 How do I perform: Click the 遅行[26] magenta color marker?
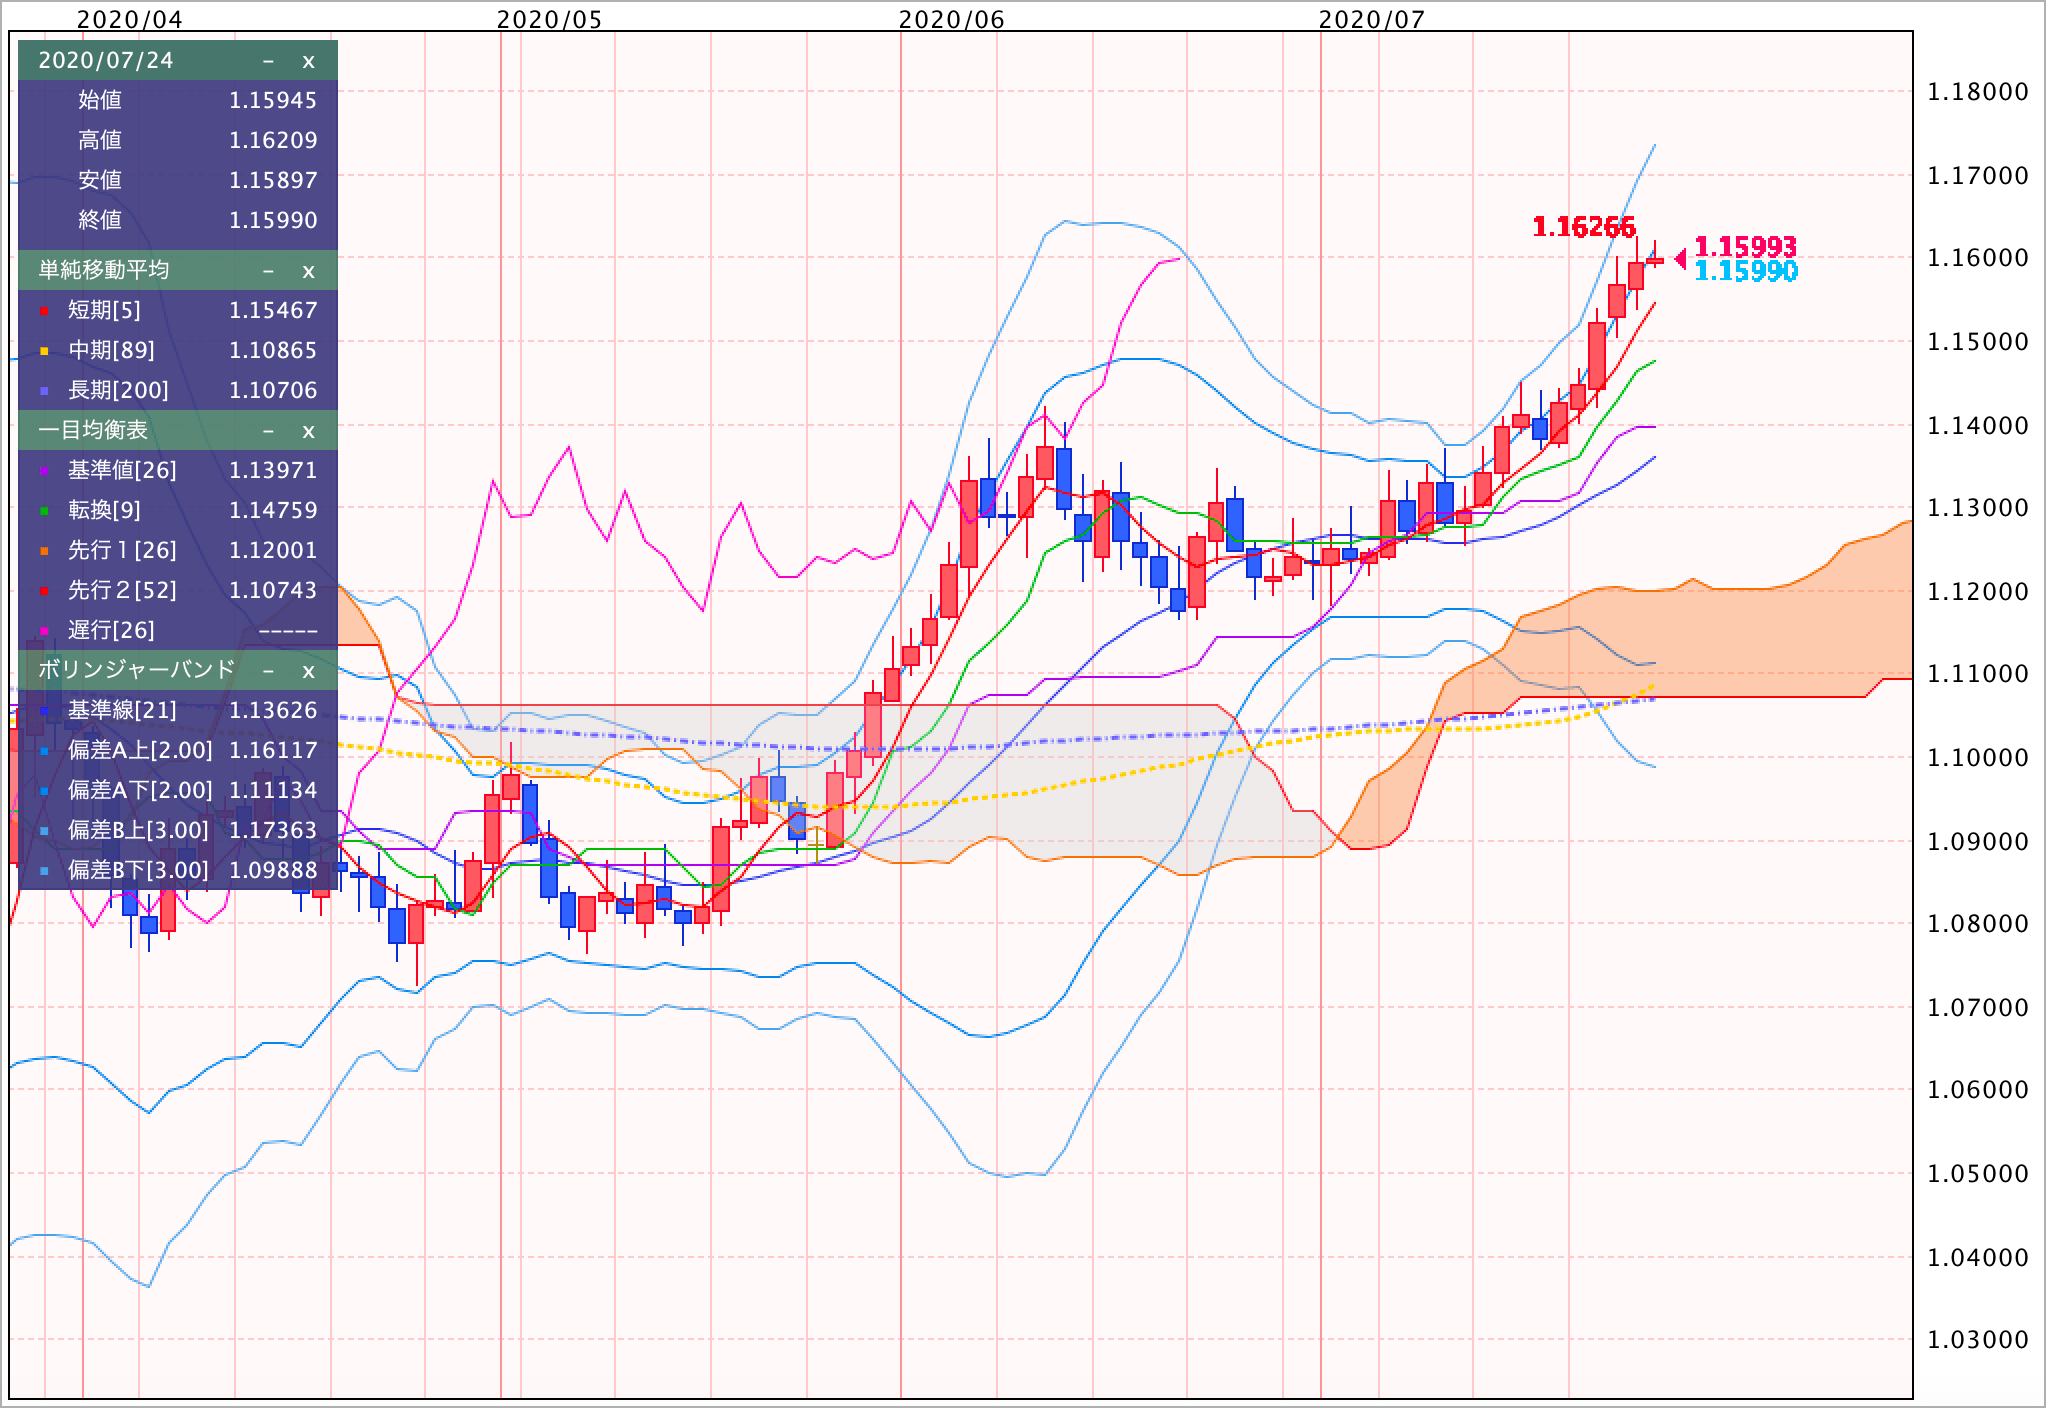(x=44, y=632)
